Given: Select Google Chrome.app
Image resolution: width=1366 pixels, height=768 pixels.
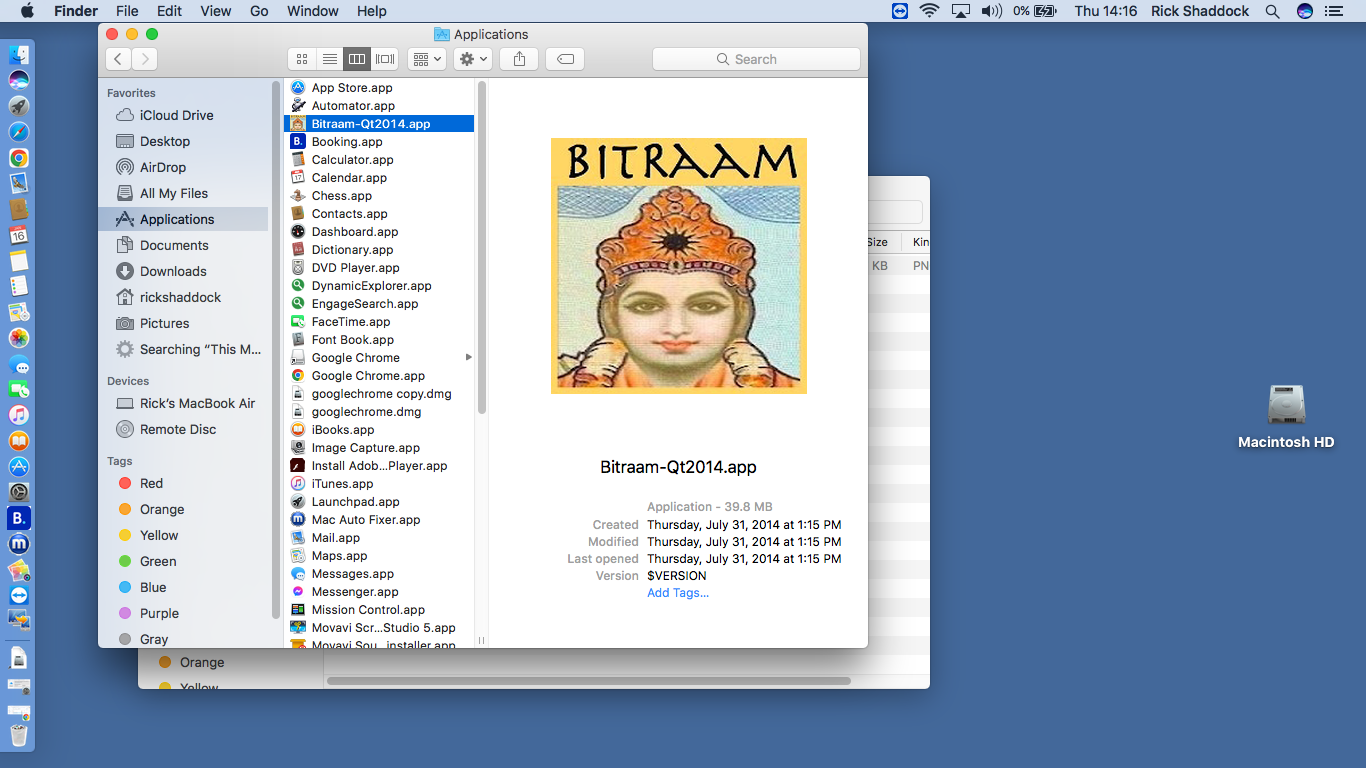Looking at the screenshot, I should coord(368,376).
